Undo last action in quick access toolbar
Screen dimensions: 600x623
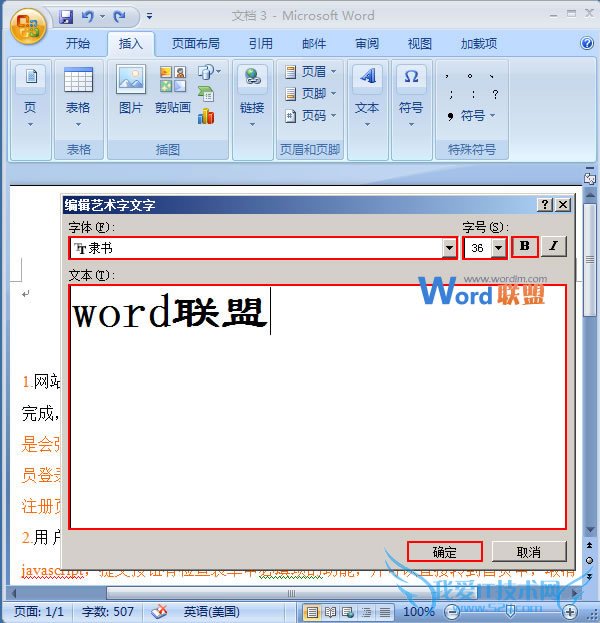pyautogui.click(x=88, y=17)
